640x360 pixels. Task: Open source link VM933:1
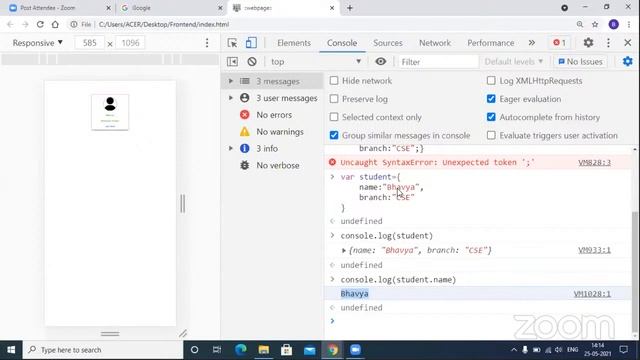(594, 250)
